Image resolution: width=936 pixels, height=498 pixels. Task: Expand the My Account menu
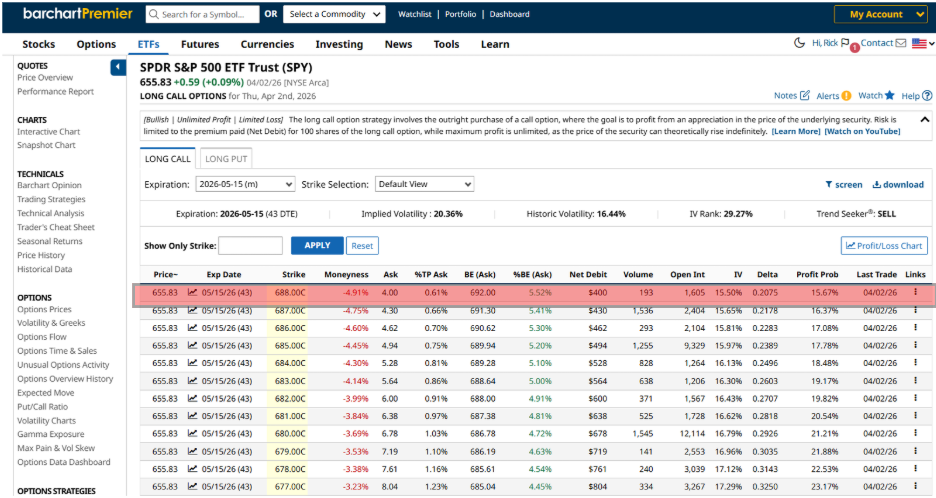pos(882,15)
